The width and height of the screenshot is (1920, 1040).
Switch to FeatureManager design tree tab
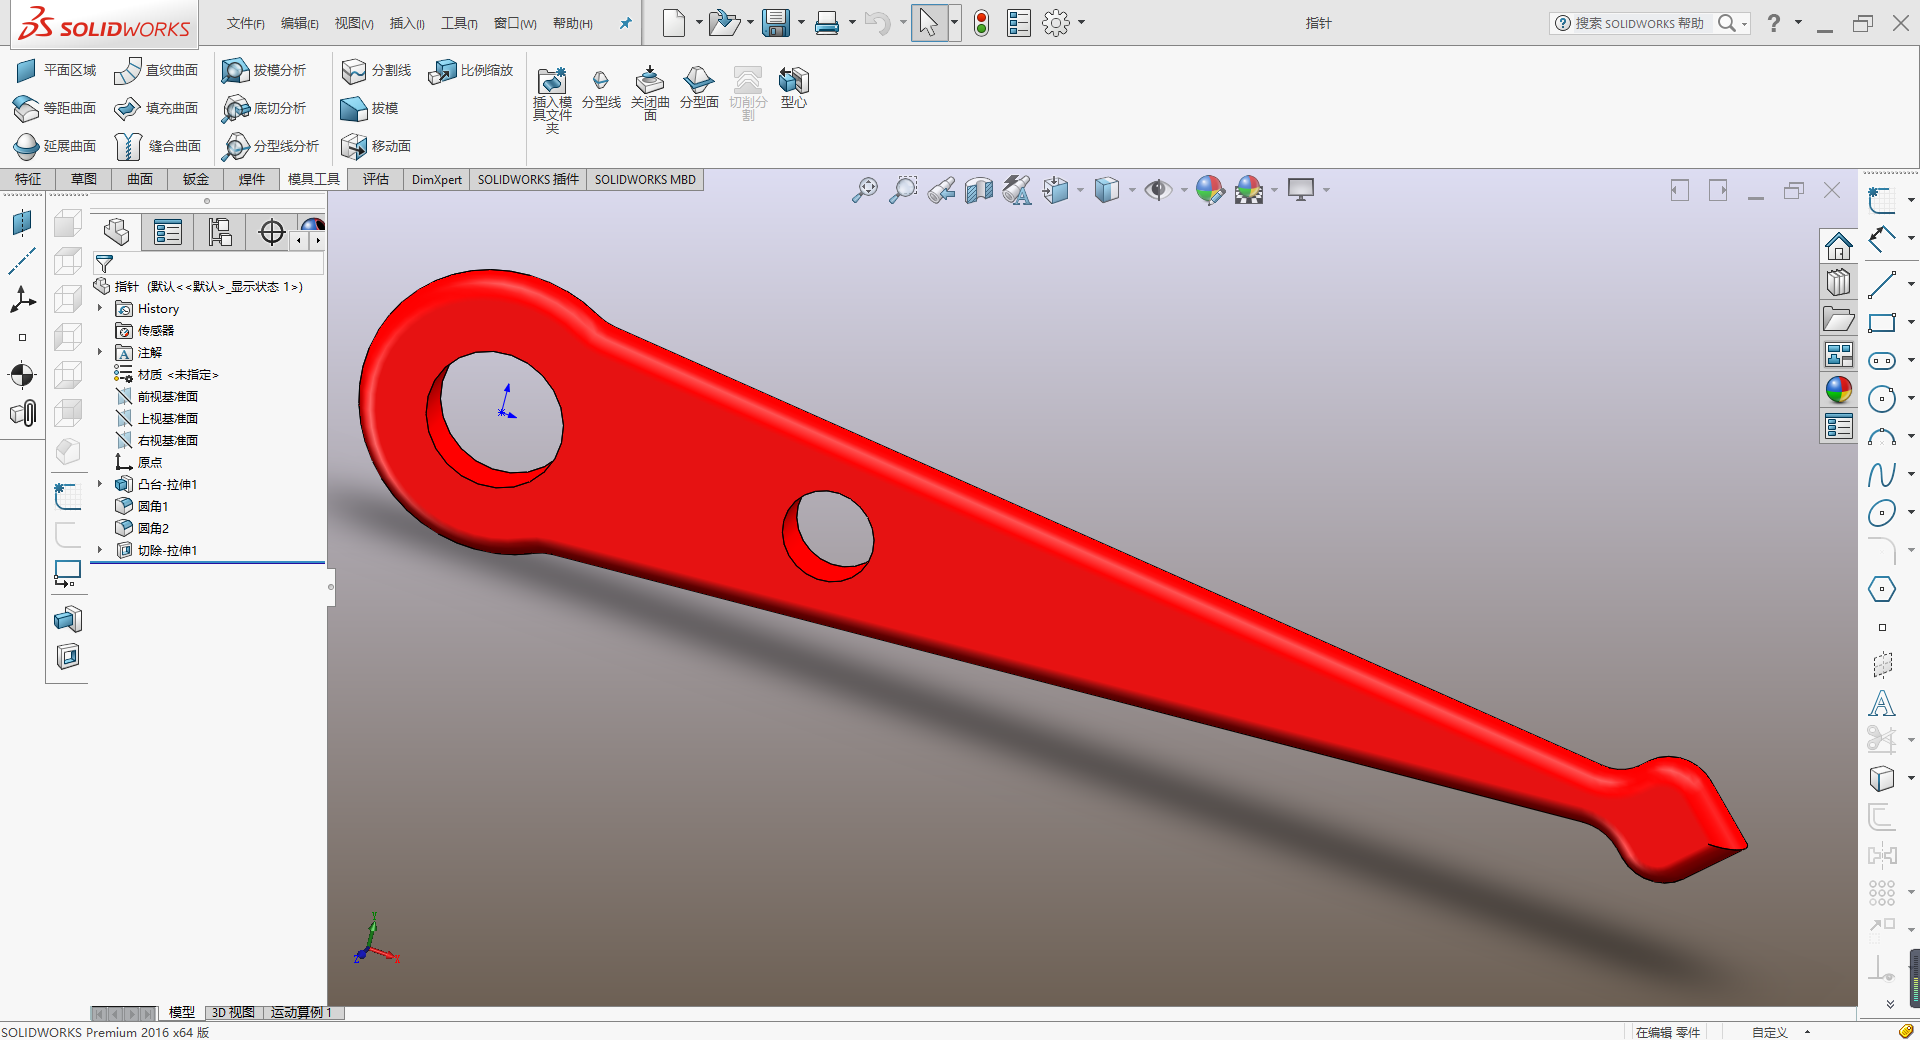click(117, 233)
